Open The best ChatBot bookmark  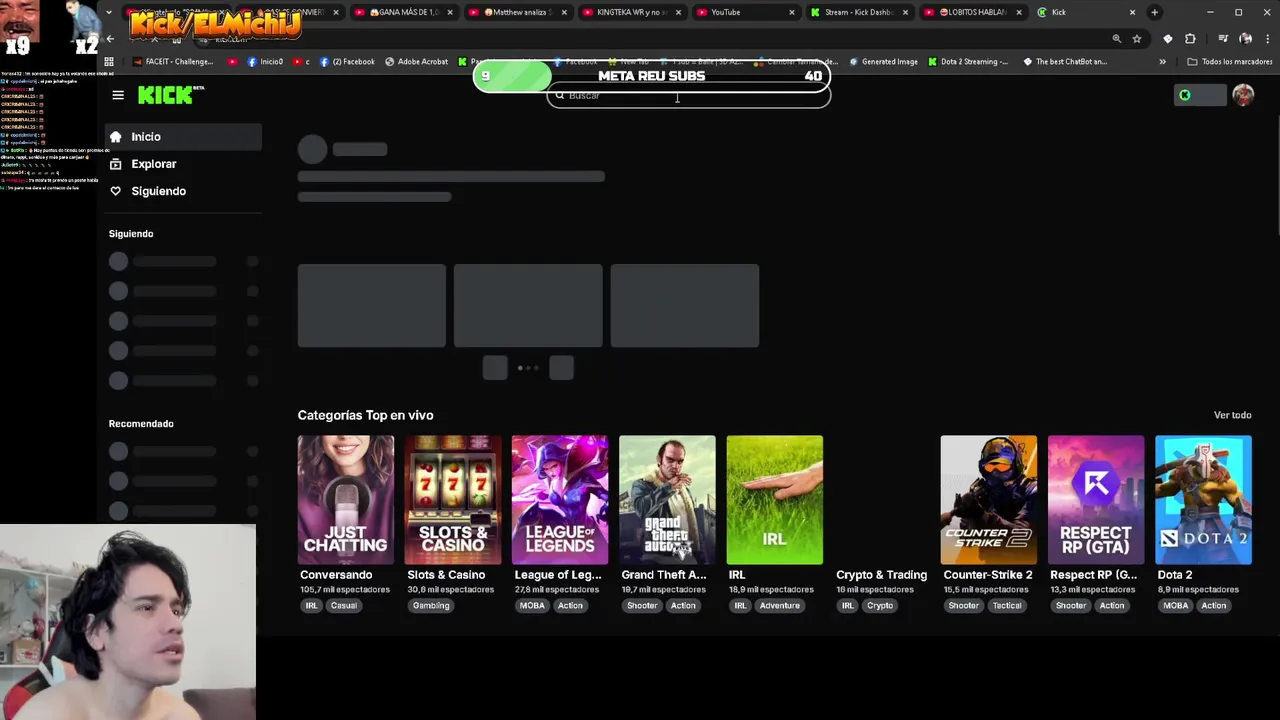coord(1064,61)
